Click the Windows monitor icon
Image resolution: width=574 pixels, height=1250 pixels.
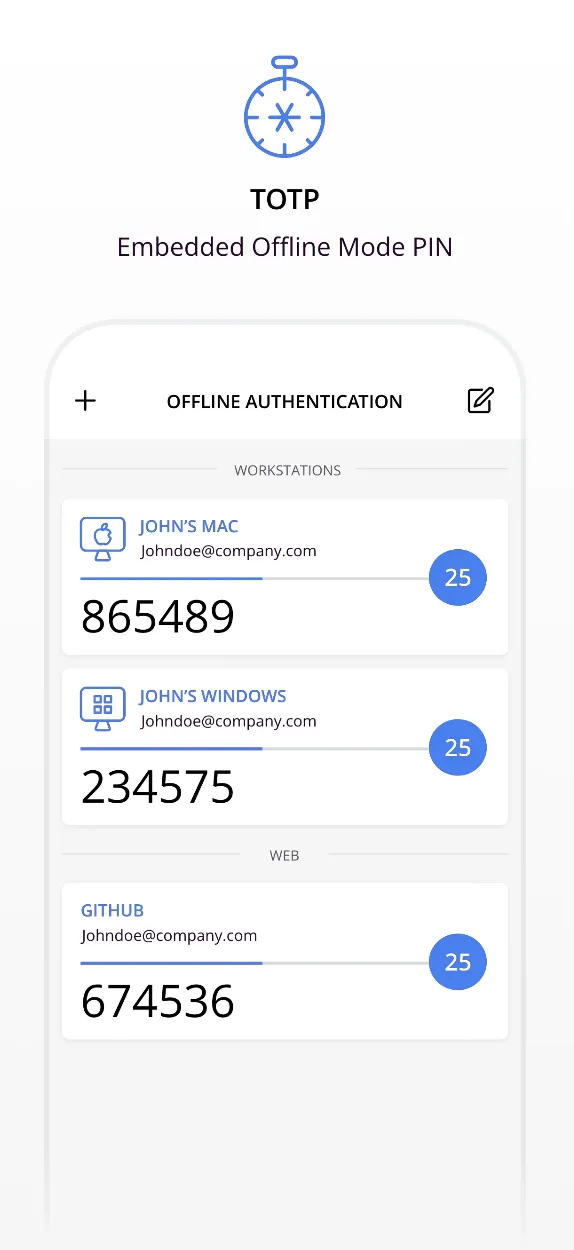pos(103,709)
